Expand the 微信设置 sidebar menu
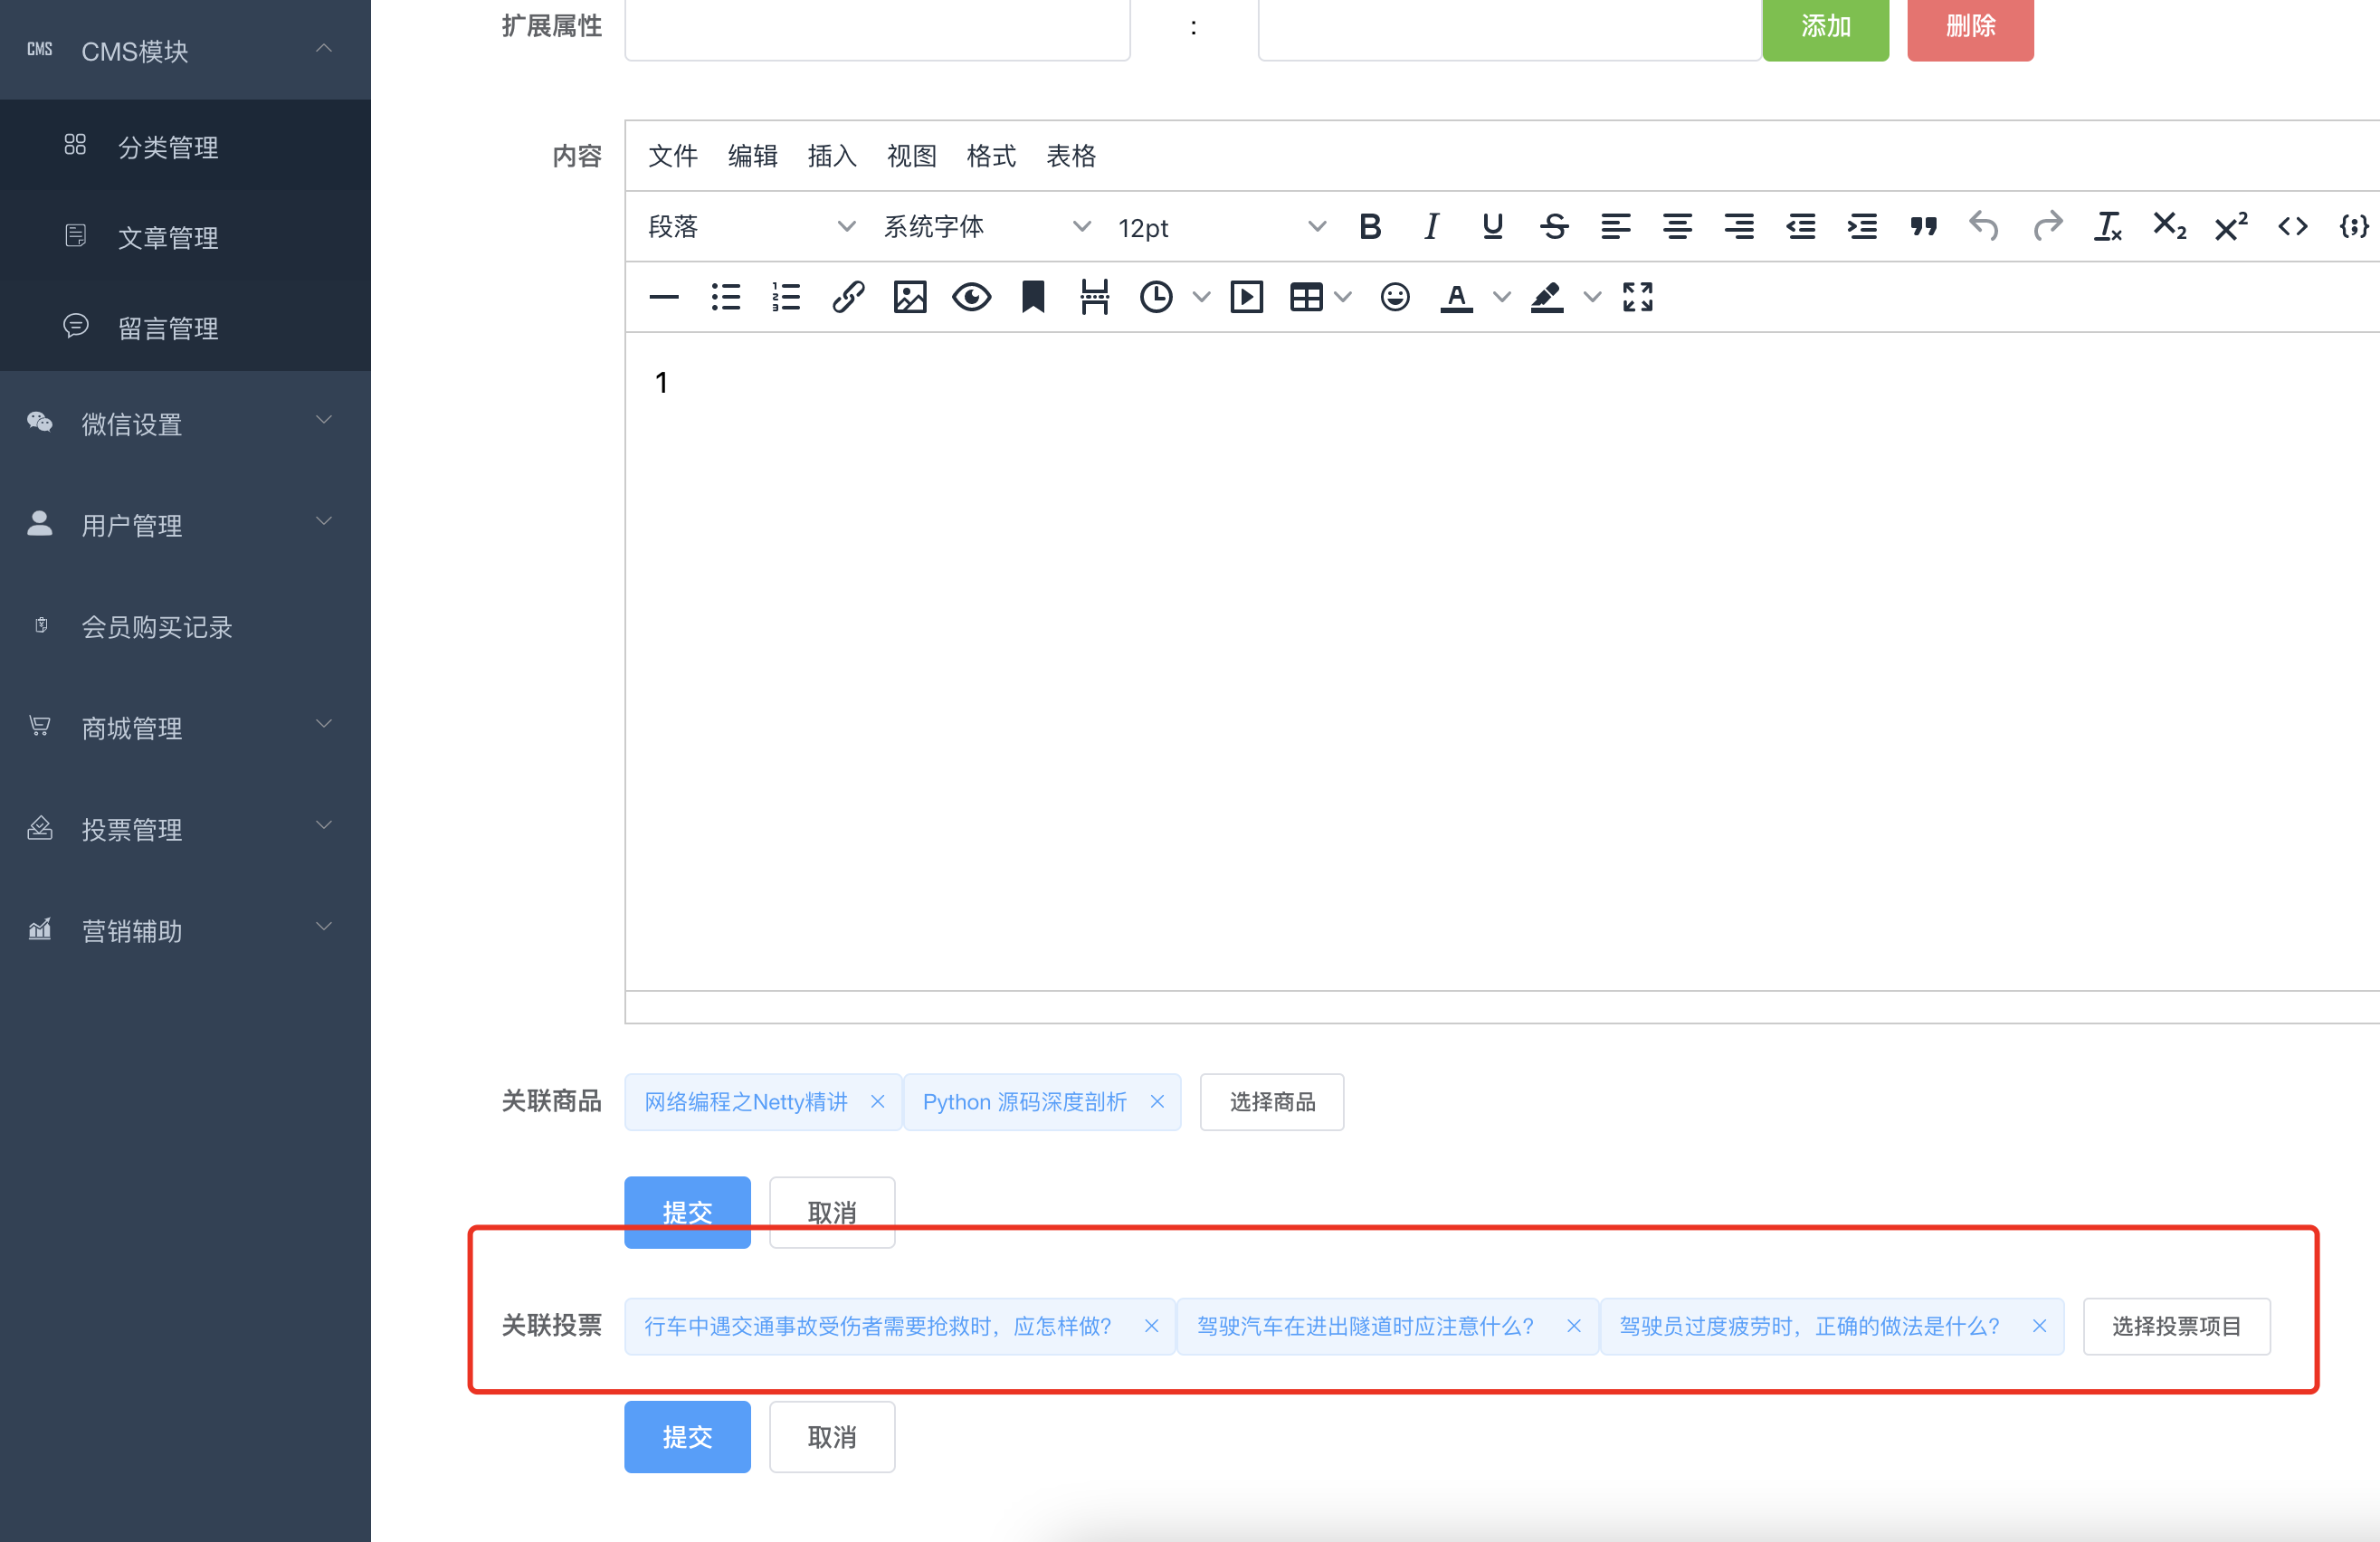Viewport: 2380px width, 1542px height. tap(185, 424)
